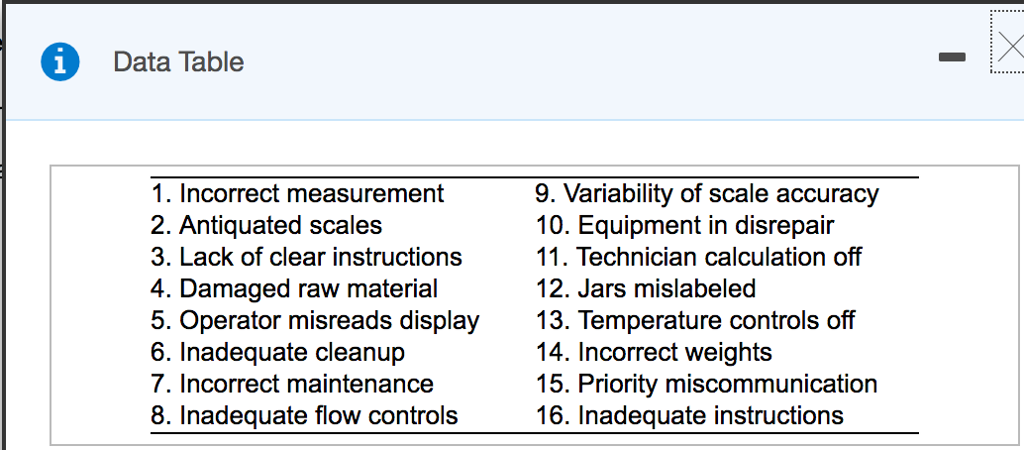
Task: Select Equipment in disrepair
Action: [x=684, y=225]
